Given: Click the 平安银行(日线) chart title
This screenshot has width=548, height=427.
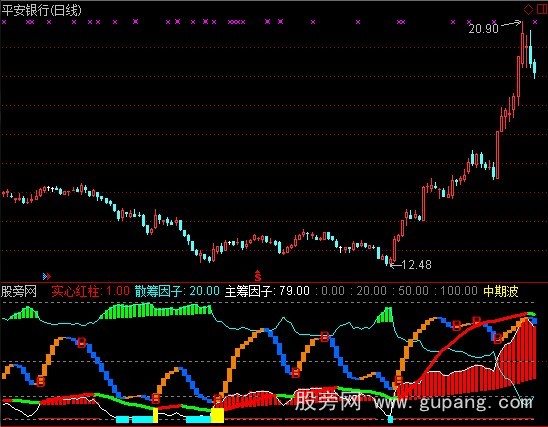Looking at the screenshot, I should point(41,10).
